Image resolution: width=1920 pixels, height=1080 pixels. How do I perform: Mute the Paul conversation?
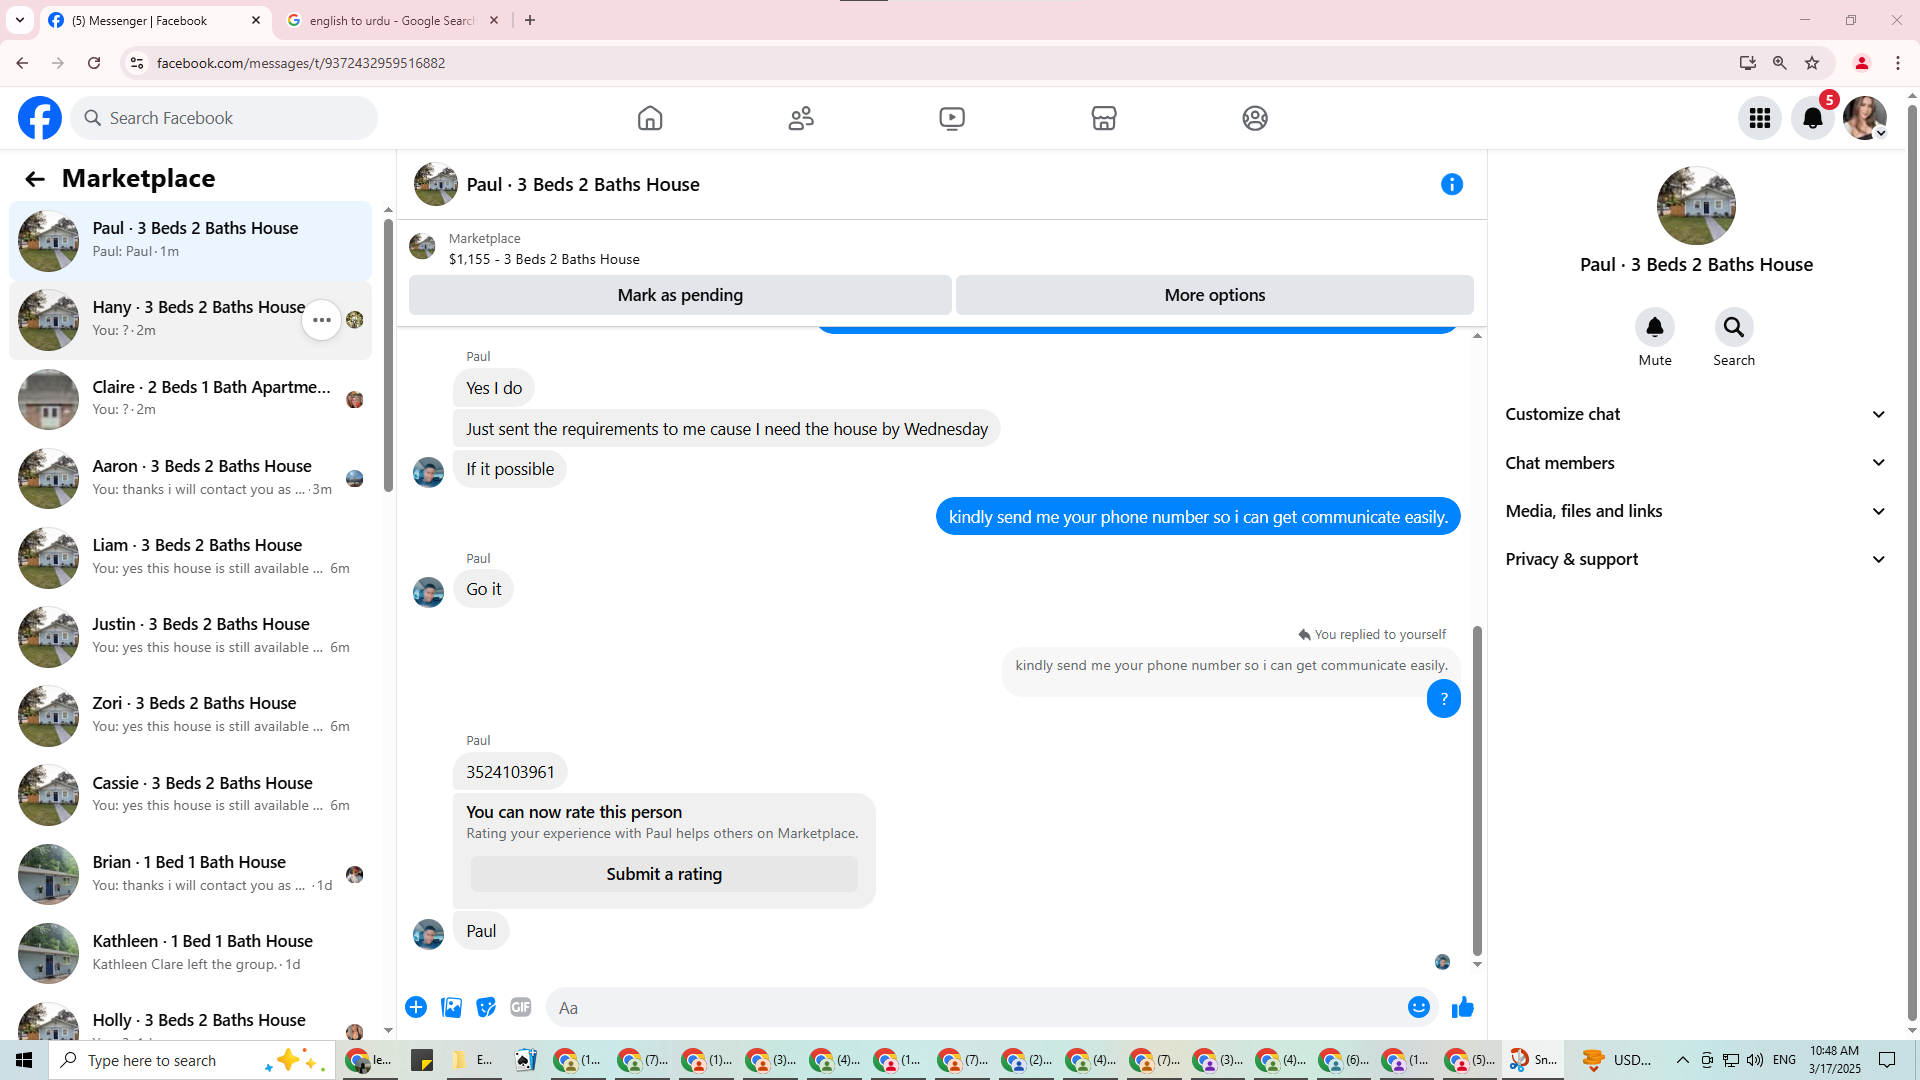(x=1655, y=327)
